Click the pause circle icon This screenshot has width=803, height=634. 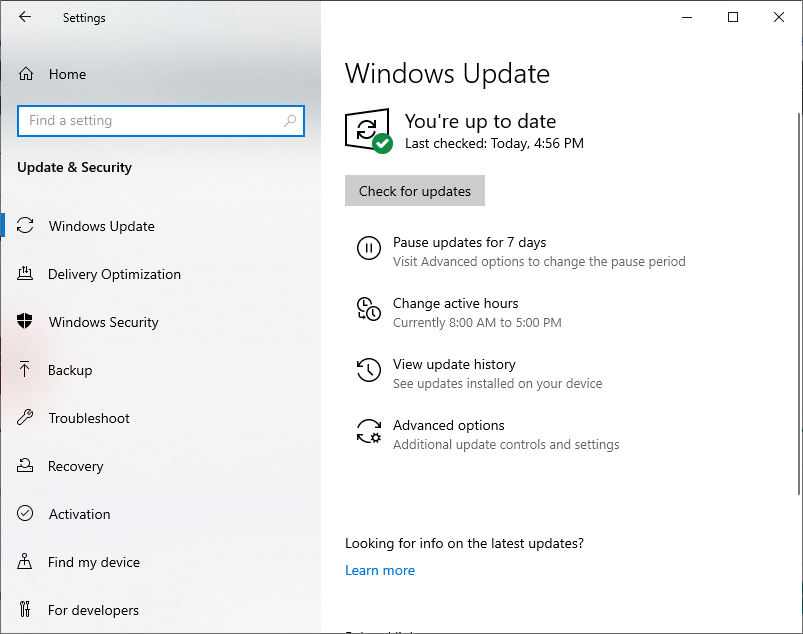pos(368,248)
